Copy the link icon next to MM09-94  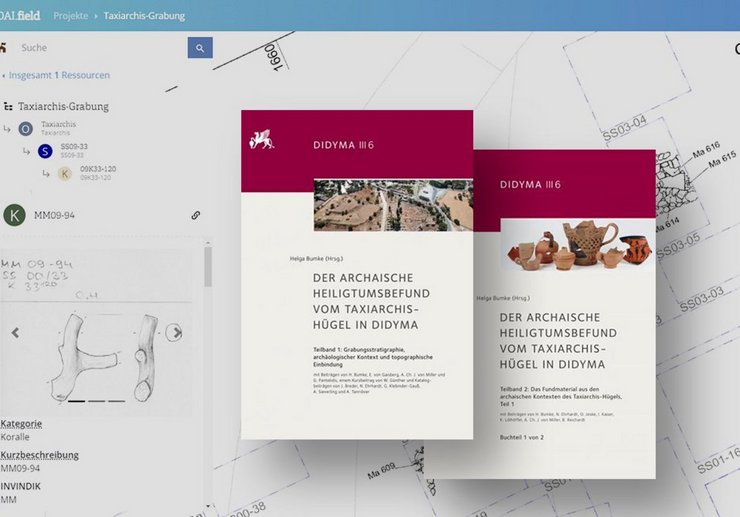point(195,215)
